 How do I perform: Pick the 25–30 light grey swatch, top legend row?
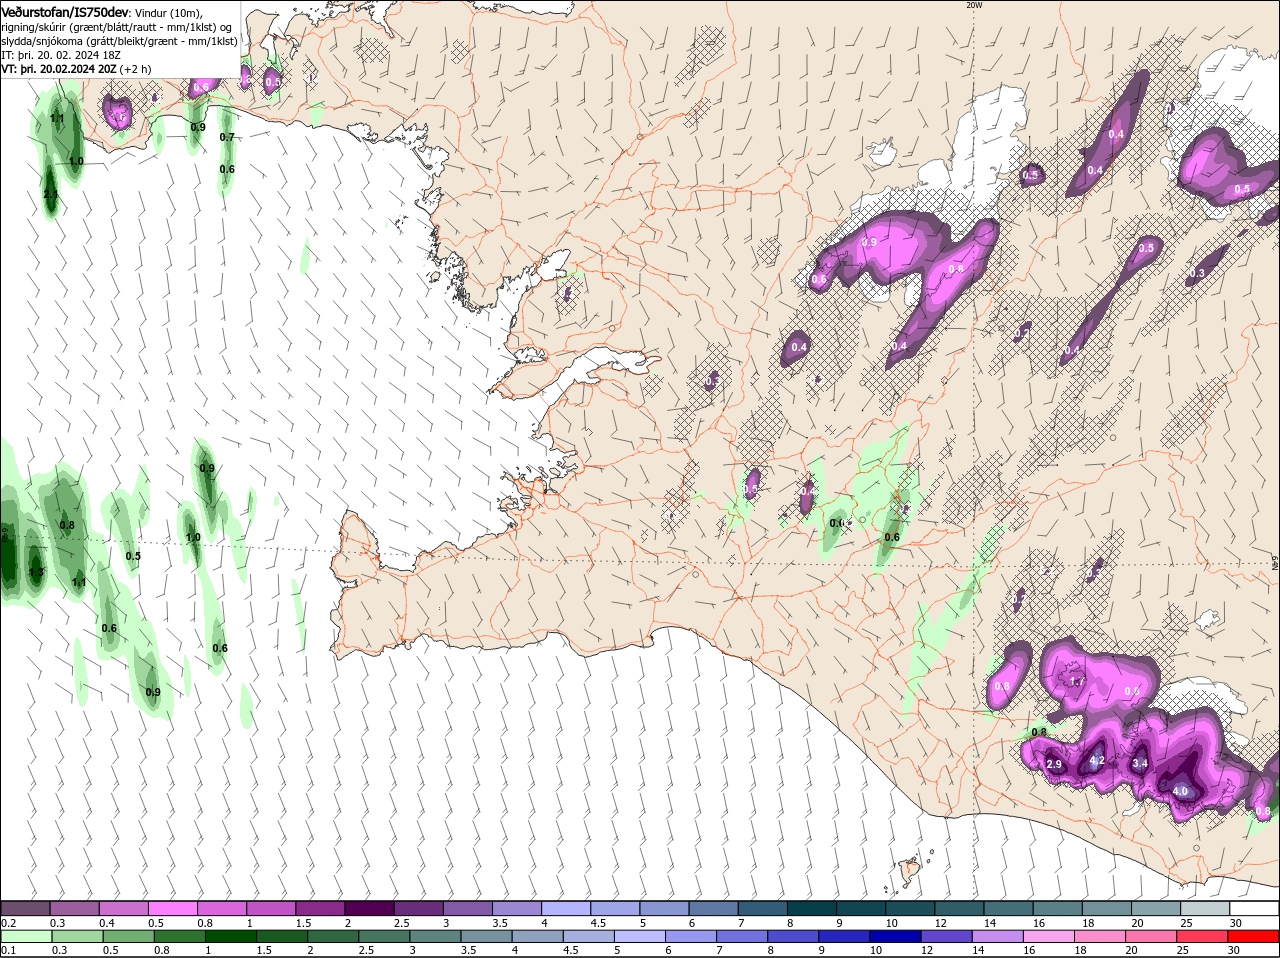coord(1206,908)
